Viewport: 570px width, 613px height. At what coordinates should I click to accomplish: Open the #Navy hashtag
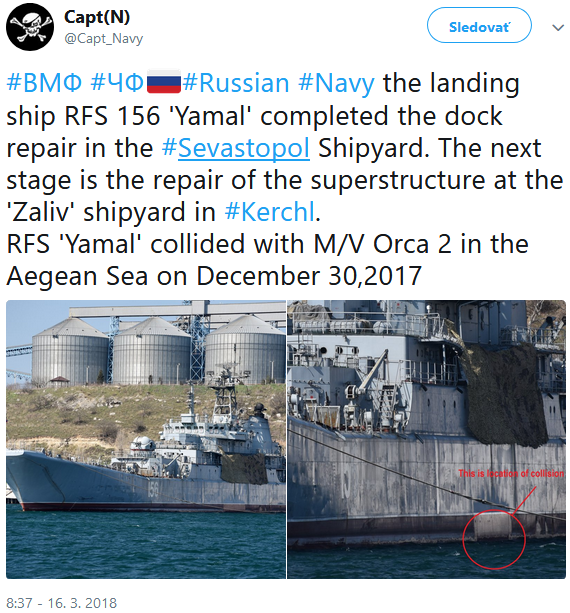pyautogui.click(x=336, y=84)
